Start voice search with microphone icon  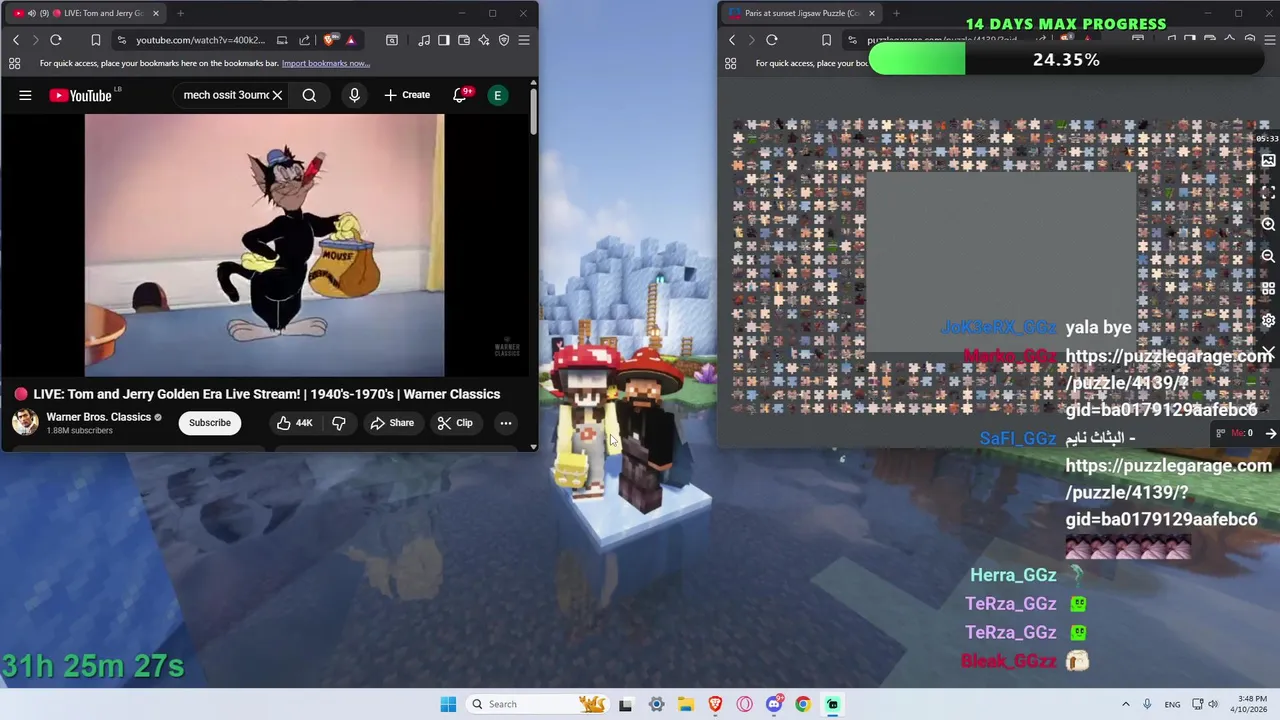click(354, 95)
